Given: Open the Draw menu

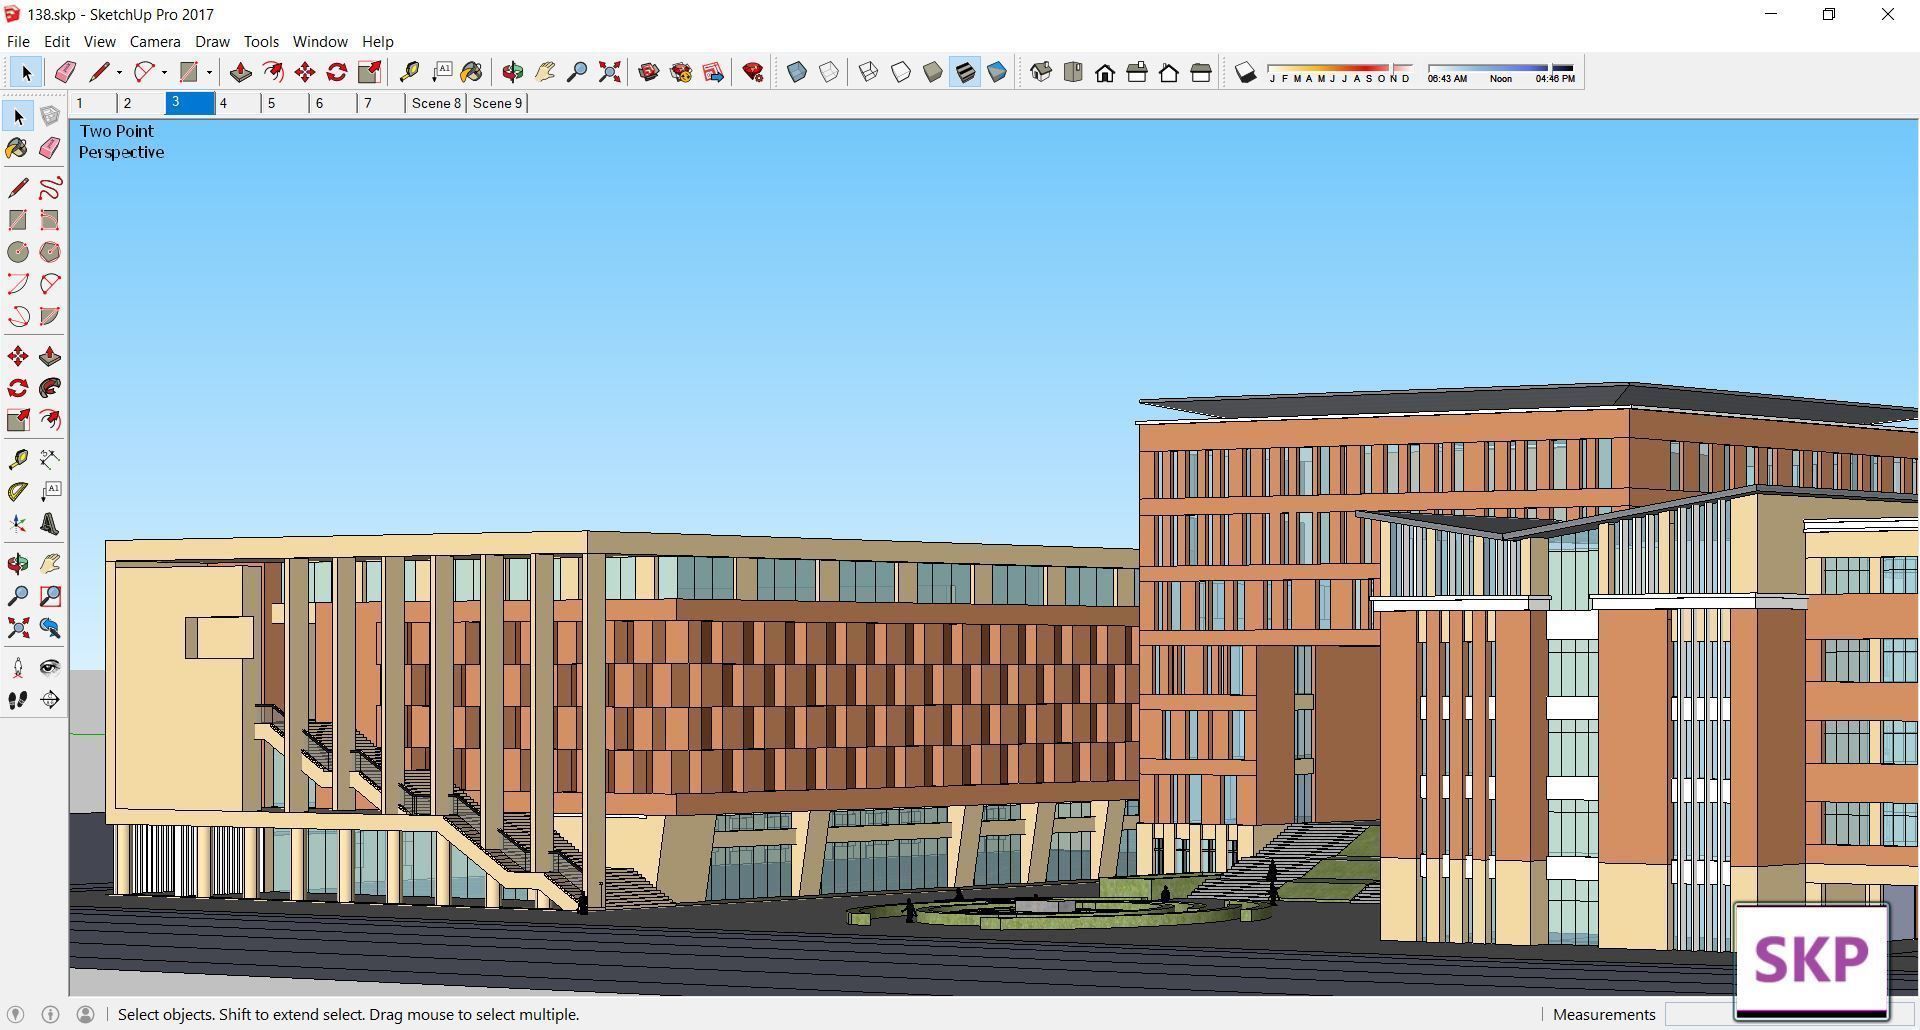Looking at the screenshot, I should pos(211,41).
